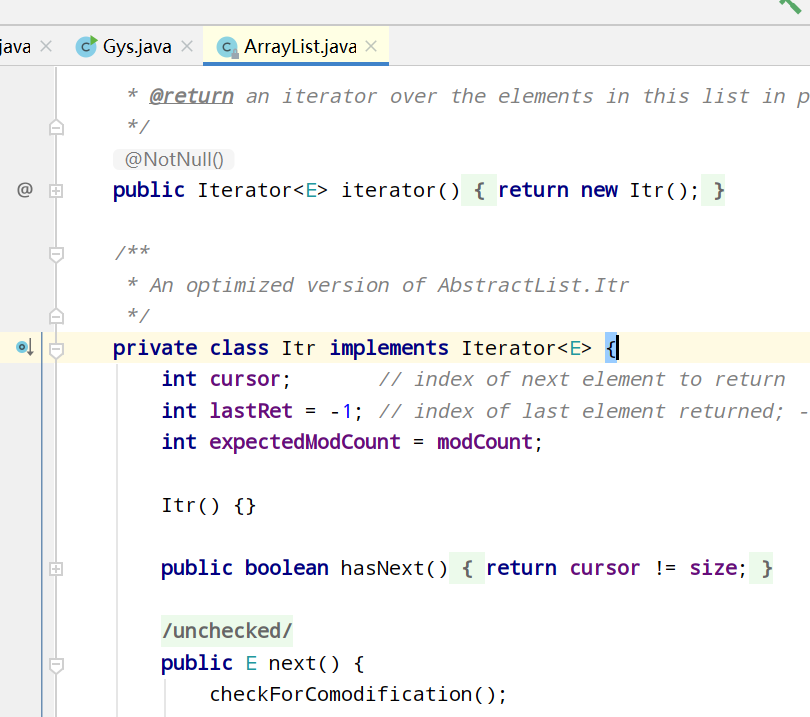Click the @NotNull() inferred annotation hint

point(174,160)
